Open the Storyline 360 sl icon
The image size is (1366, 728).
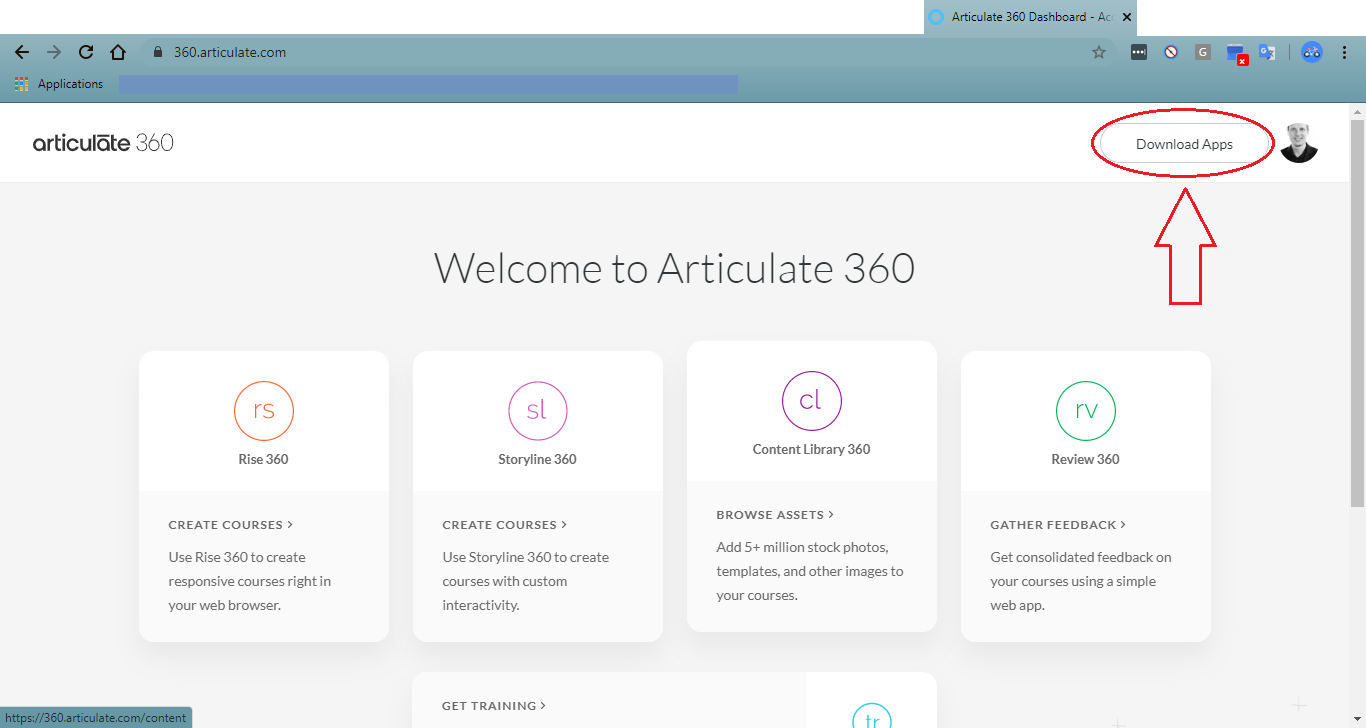click(538, 411)
